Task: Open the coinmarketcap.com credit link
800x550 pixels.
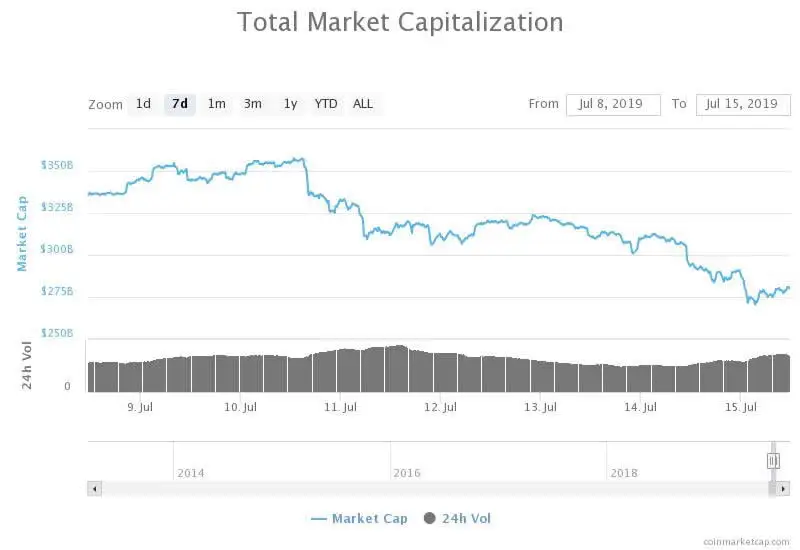Action: click(x=745, y=541)
